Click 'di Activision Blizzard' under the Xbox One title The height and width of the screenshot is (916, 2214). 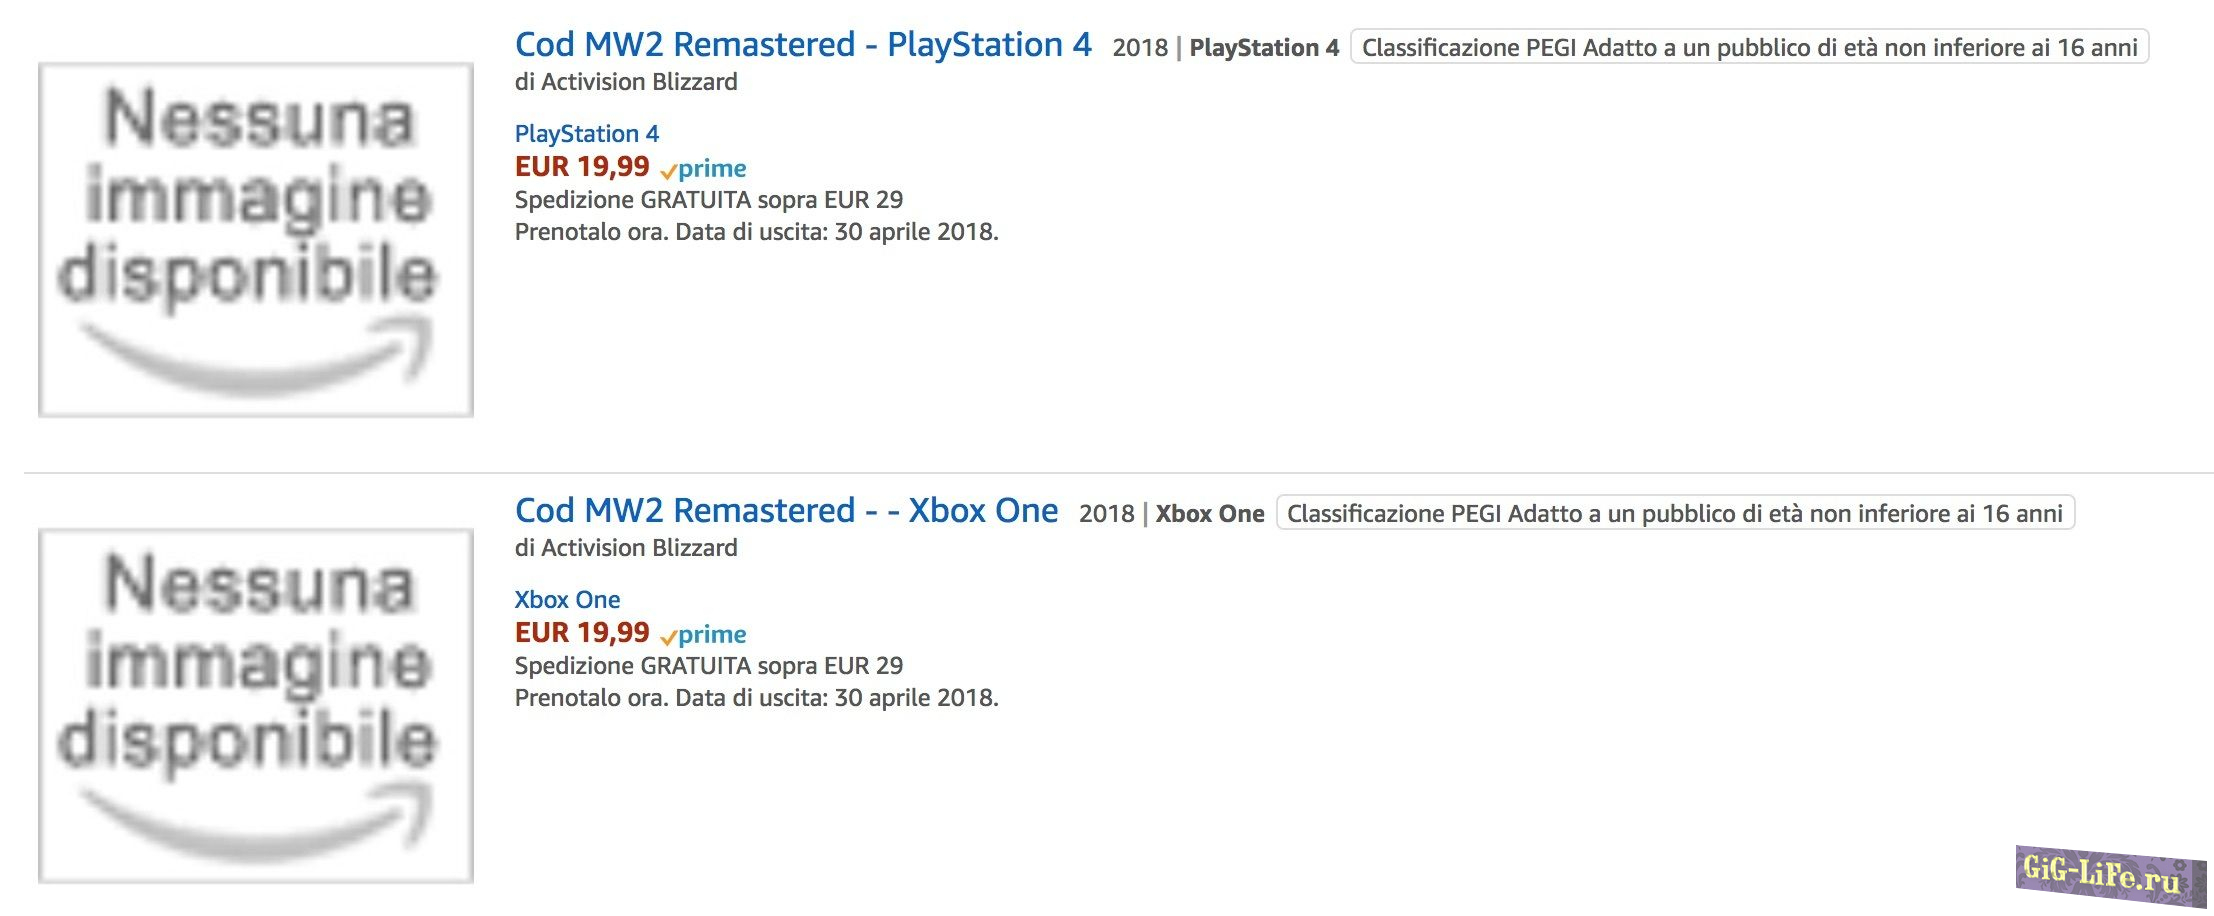pyautogui.click(x=626, y=548)
